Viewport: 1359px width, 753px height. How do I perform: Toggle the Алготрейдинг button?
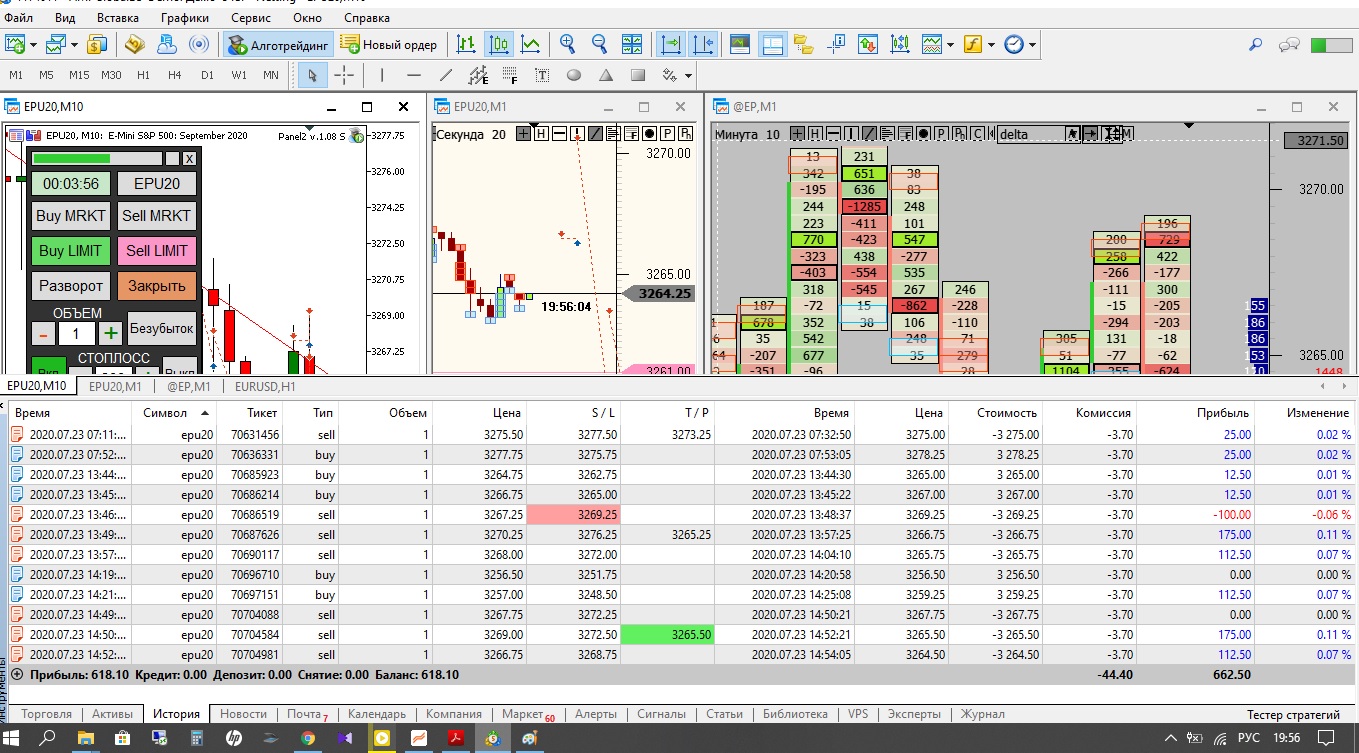click(x=278, y=44)
